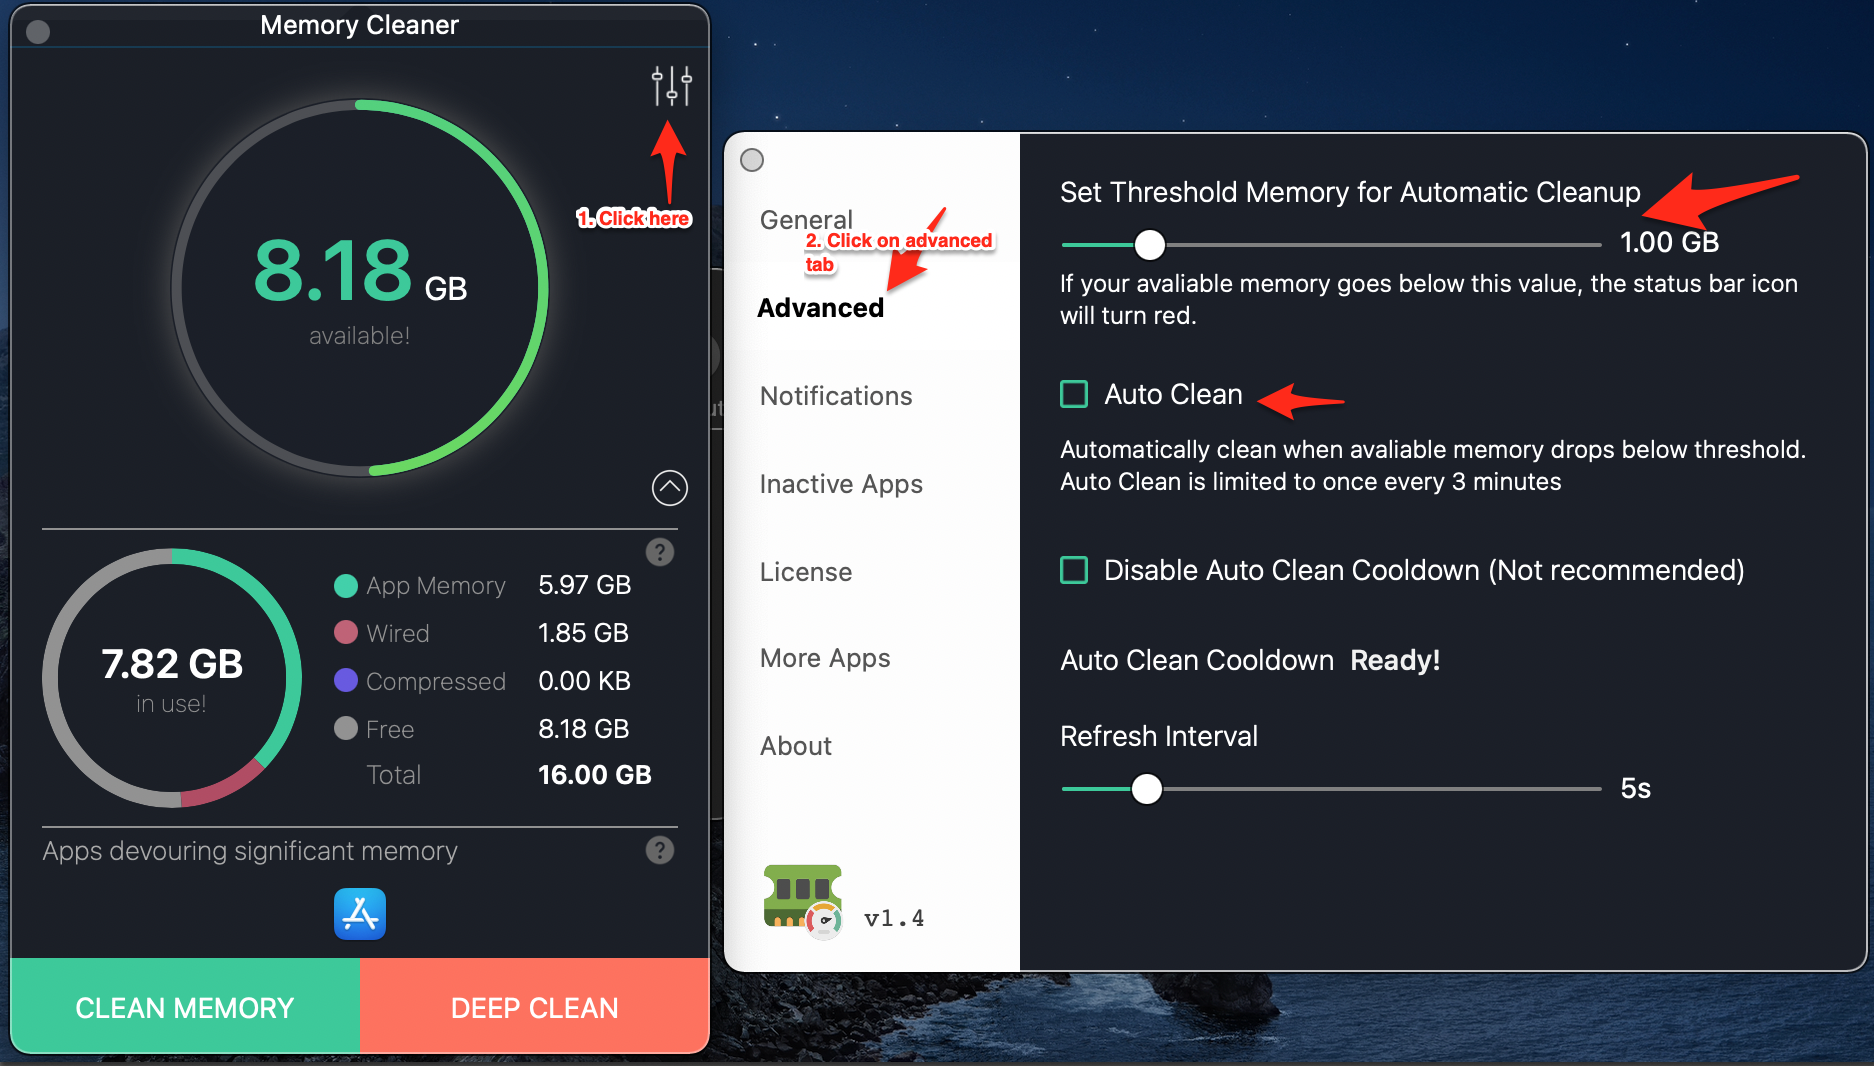Open the More Apps tab
Screen dimensions: 1874x1066
(825, 658)
